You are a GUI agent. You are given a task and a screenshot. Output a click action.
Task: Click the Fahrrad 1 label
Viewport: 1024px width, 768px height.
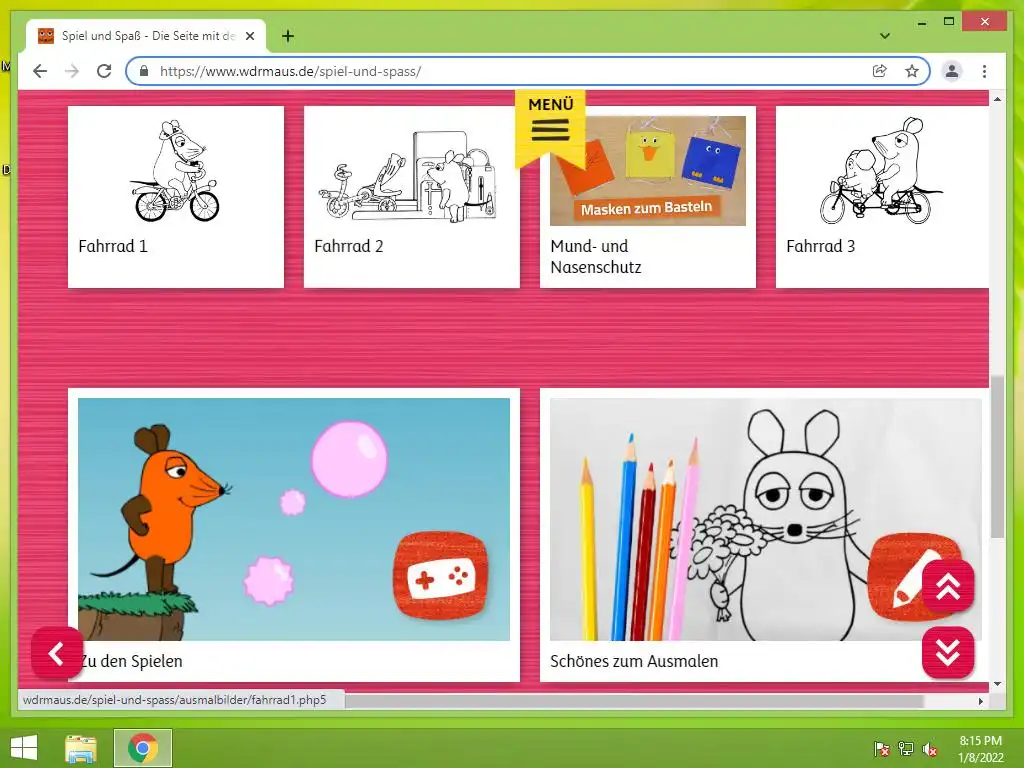click(x=113, y=246)
